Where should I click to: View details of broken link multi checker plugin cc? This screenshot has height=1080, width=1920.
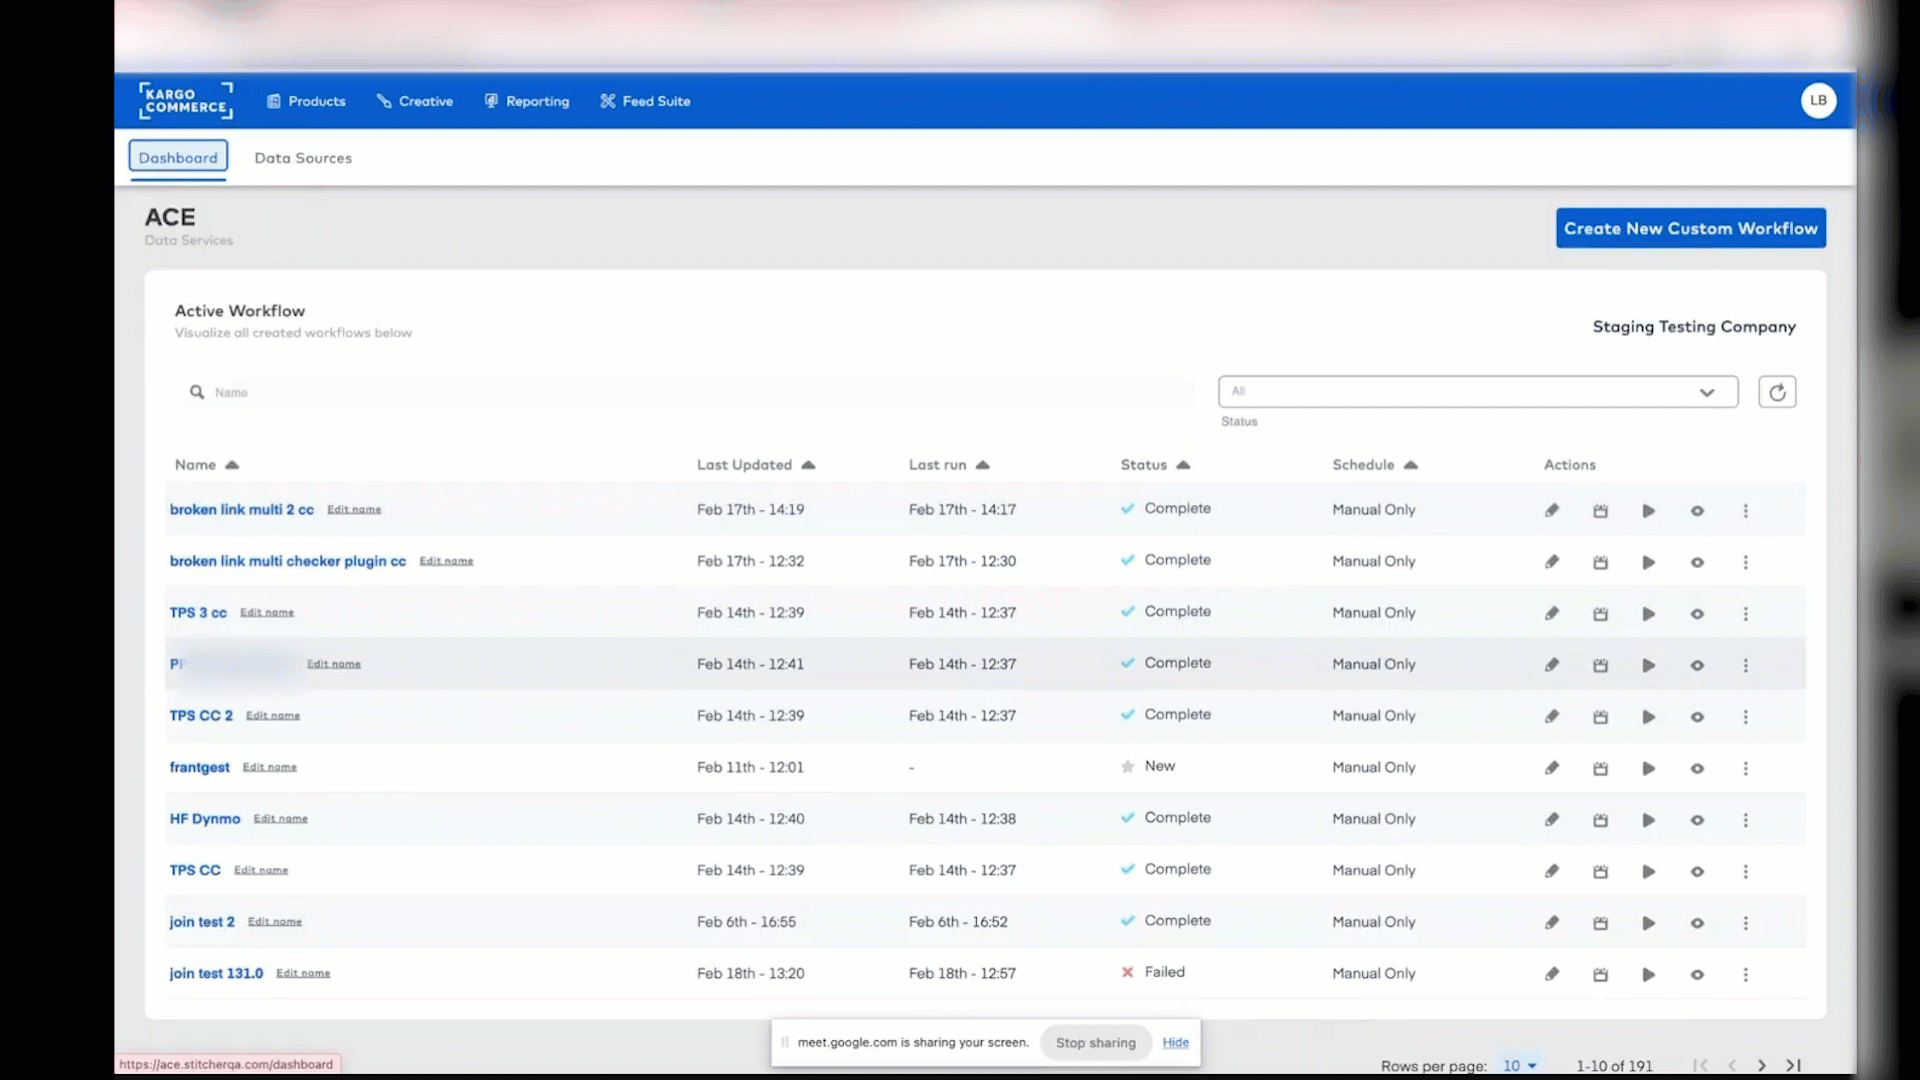pyautogui.click(x=1697, y=562)
